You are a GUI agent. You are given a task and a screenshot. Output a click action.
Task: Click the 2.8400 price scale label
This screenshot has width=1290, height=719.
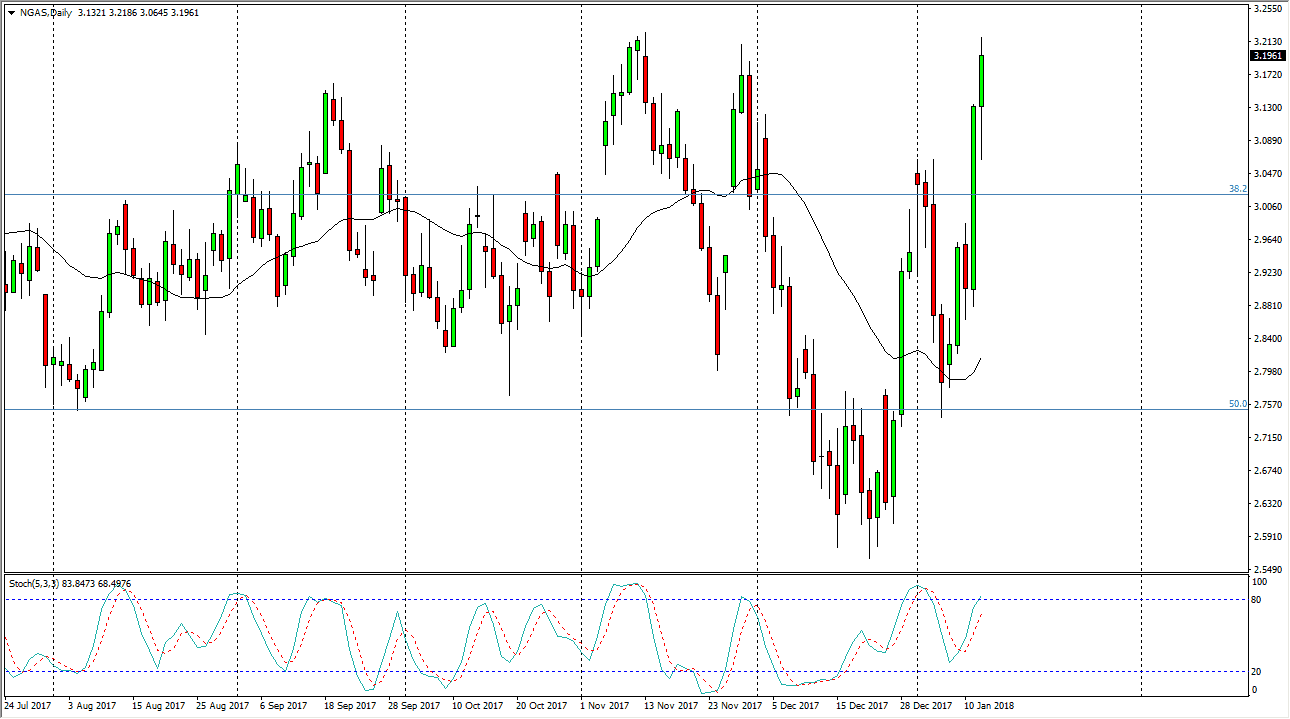click(x=1268, y=339)
